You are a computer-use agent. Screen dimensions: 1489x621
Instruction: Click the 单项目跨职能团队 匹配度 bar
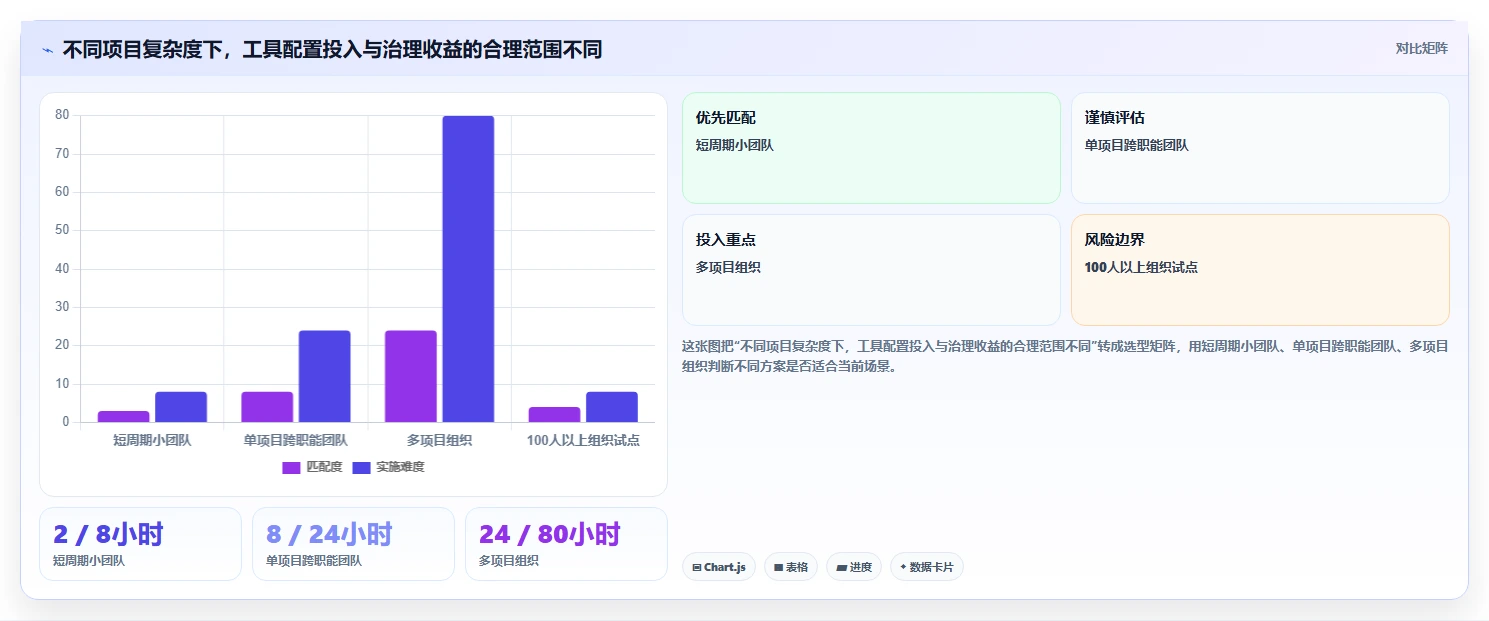(x=267, y=407)
